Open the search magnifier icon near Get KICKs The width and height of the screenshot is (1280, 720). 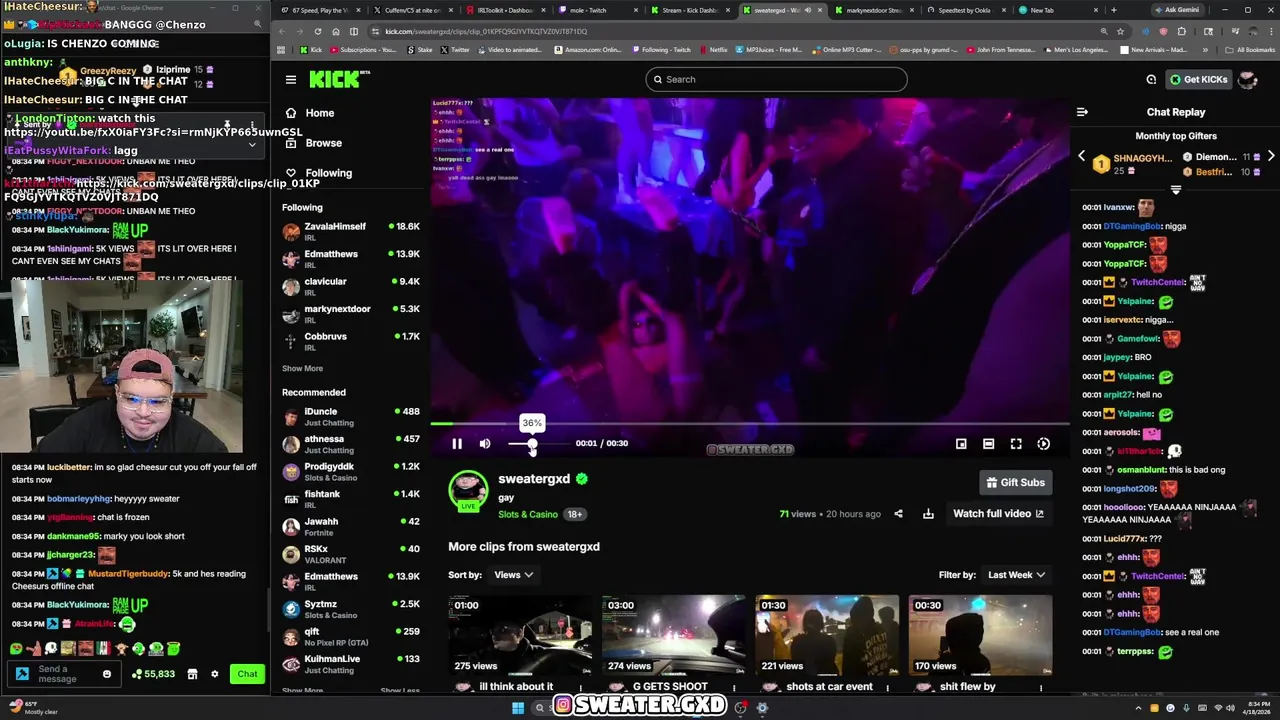1151,80
